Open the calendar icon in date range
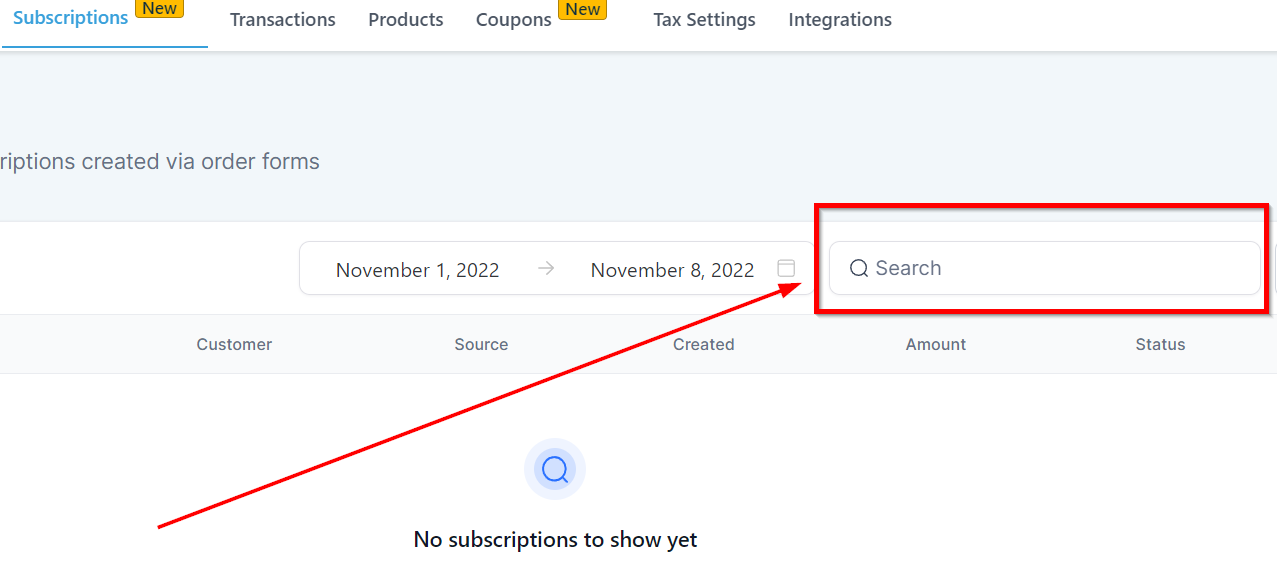Image resolution: width=1277 pixels, height=579 pixels. (x=786, y=268)
